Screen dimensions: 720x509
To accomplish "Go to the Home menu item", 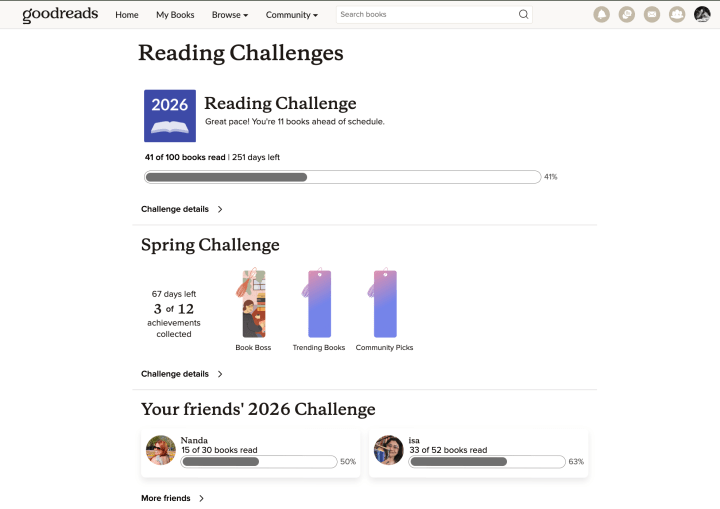I will pos(127,15).
